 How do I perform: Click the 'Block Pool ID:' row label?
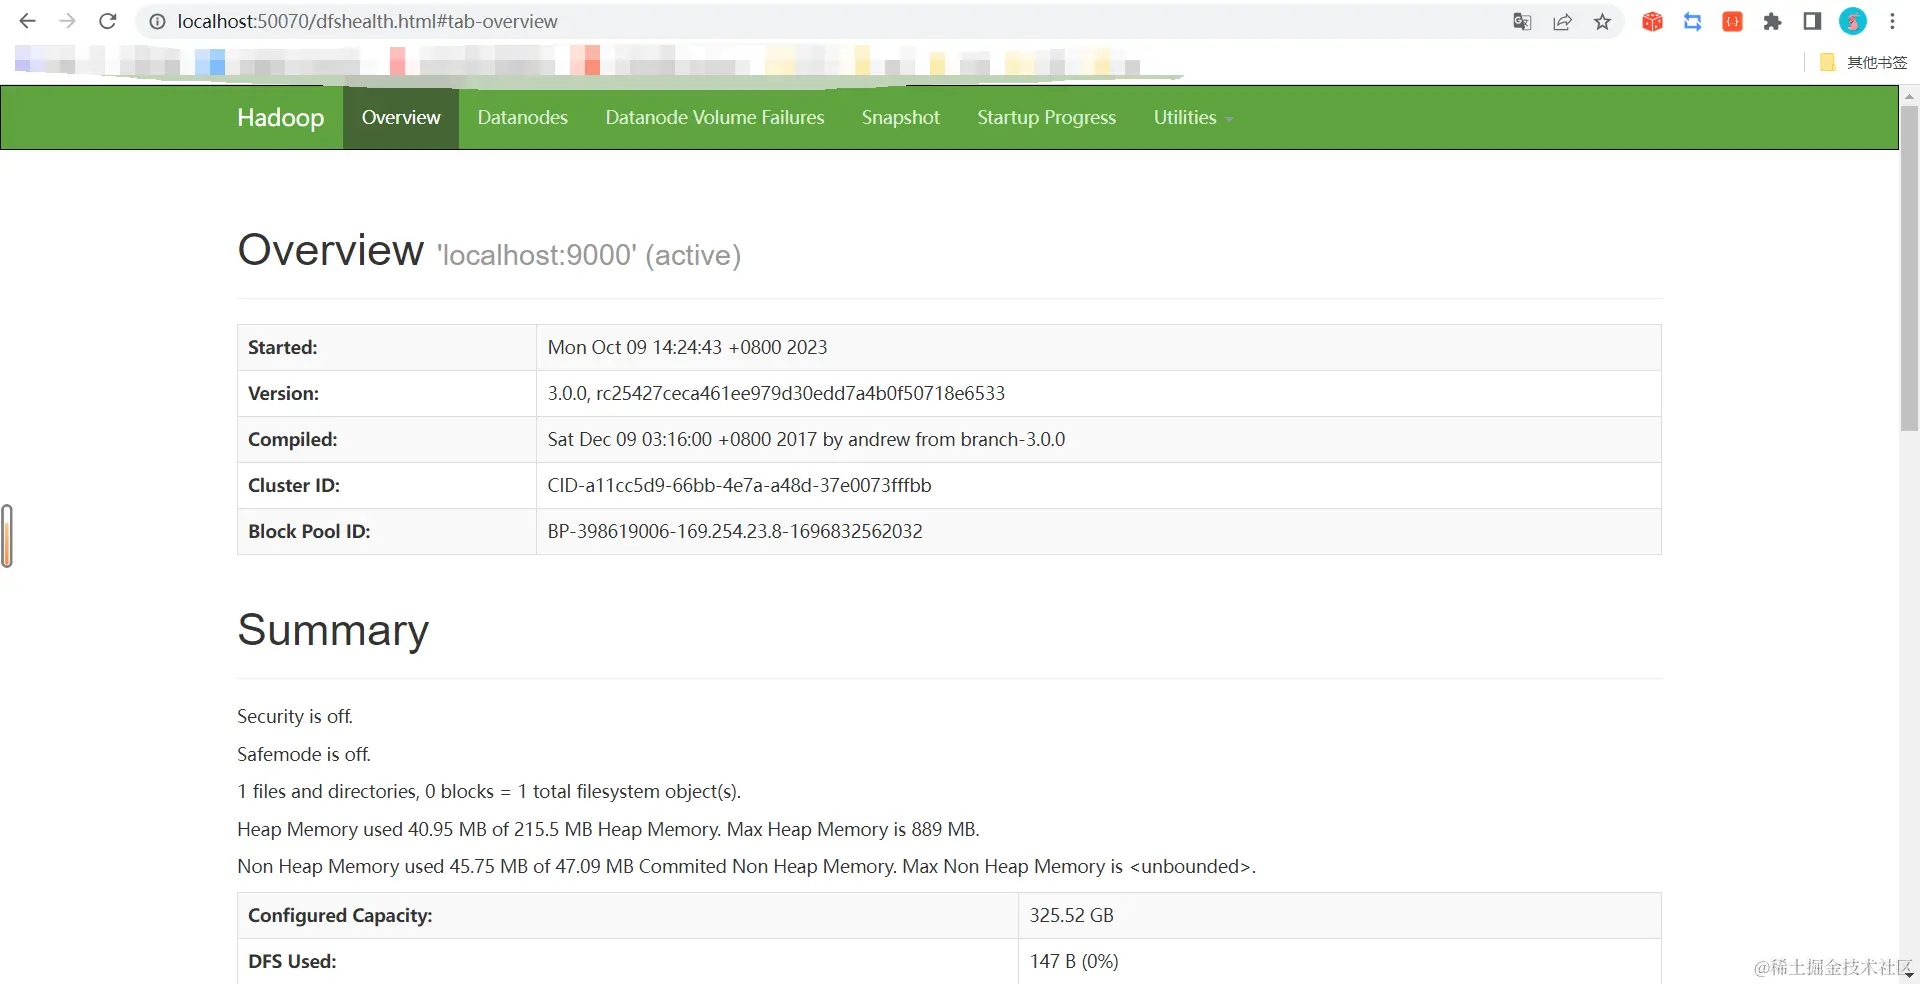point(309,531)
